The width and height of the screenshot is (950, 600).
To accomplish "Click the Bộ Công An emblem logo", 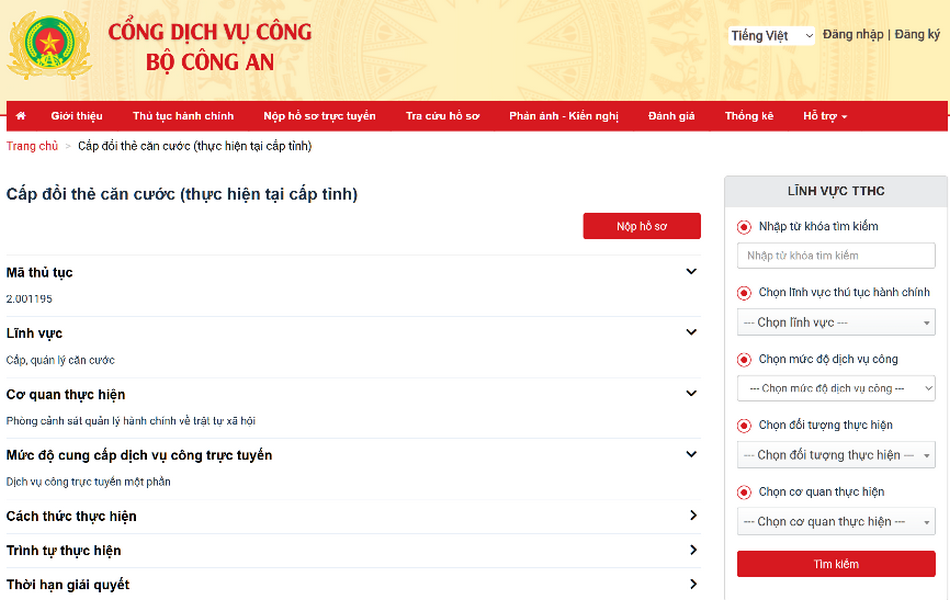I will [49, 45].
